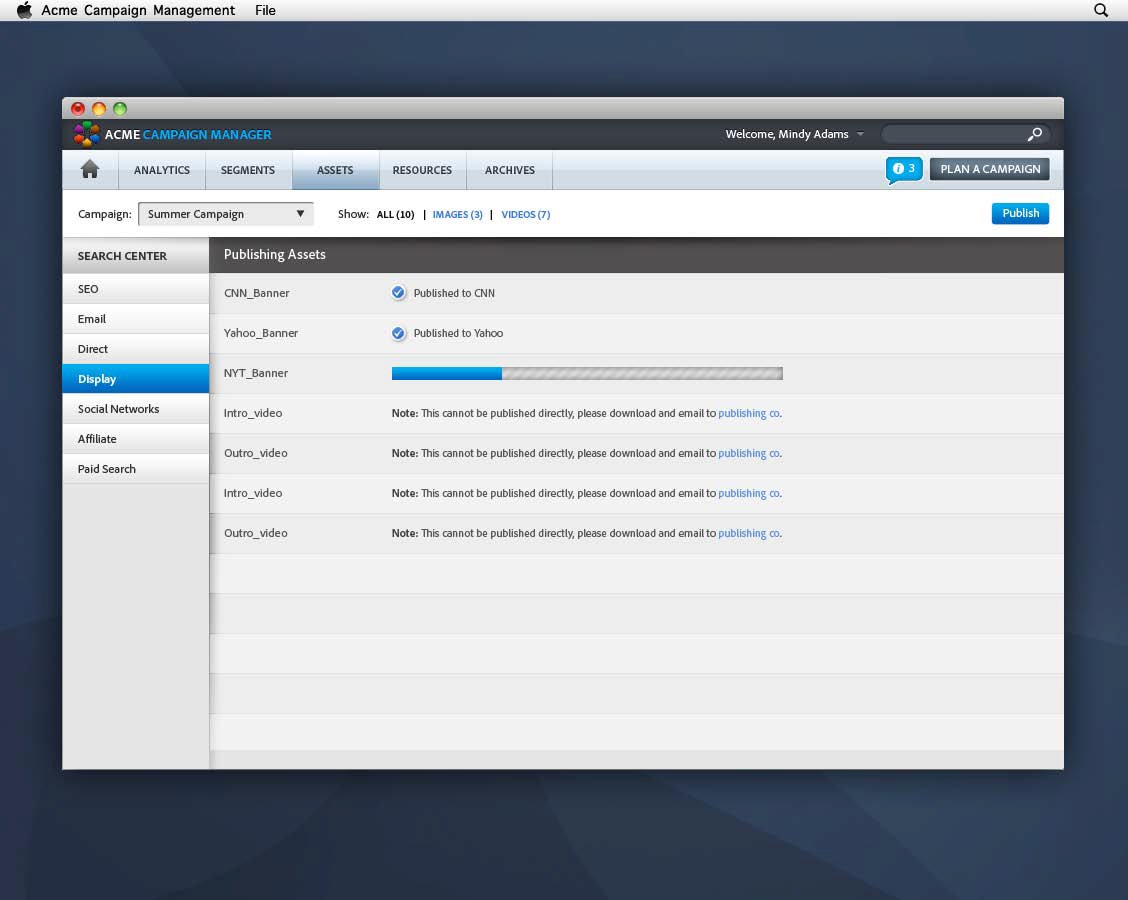
Task: Select the Yahoo_Banner asset name
Action: pyautogui.click(x=260, y=333)
